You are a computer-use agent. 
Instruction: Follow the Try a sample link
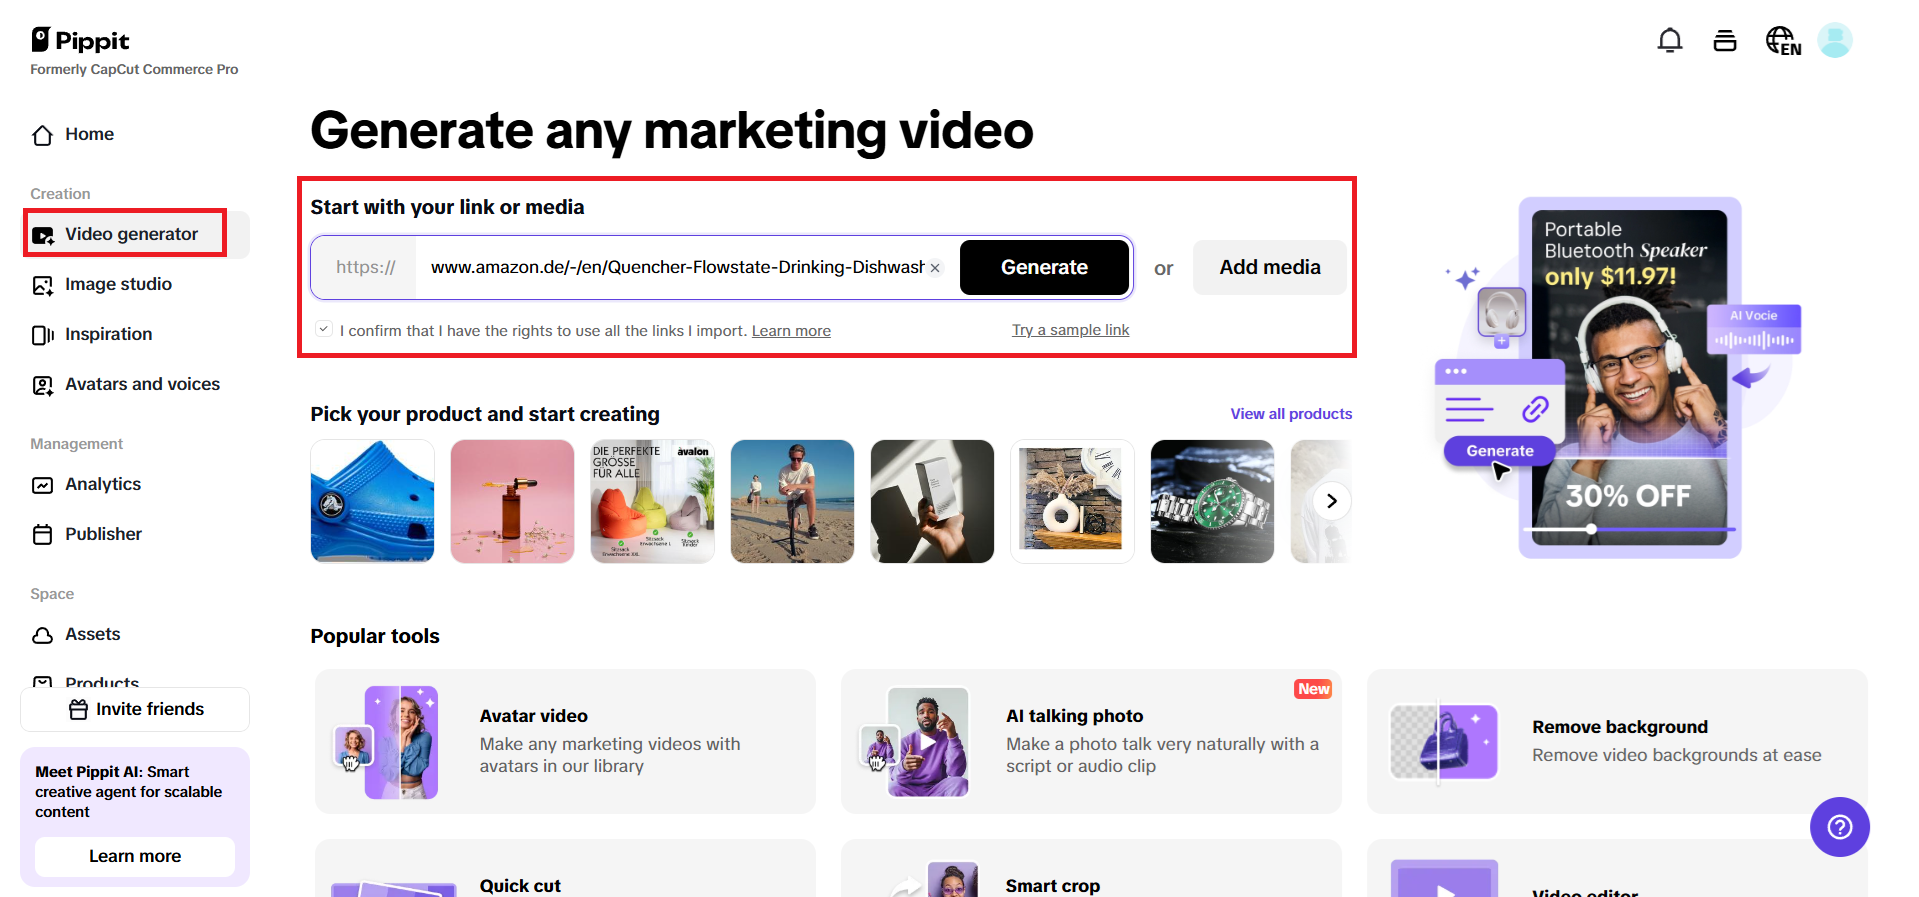pyautogui.click(x=1070, y=330)
